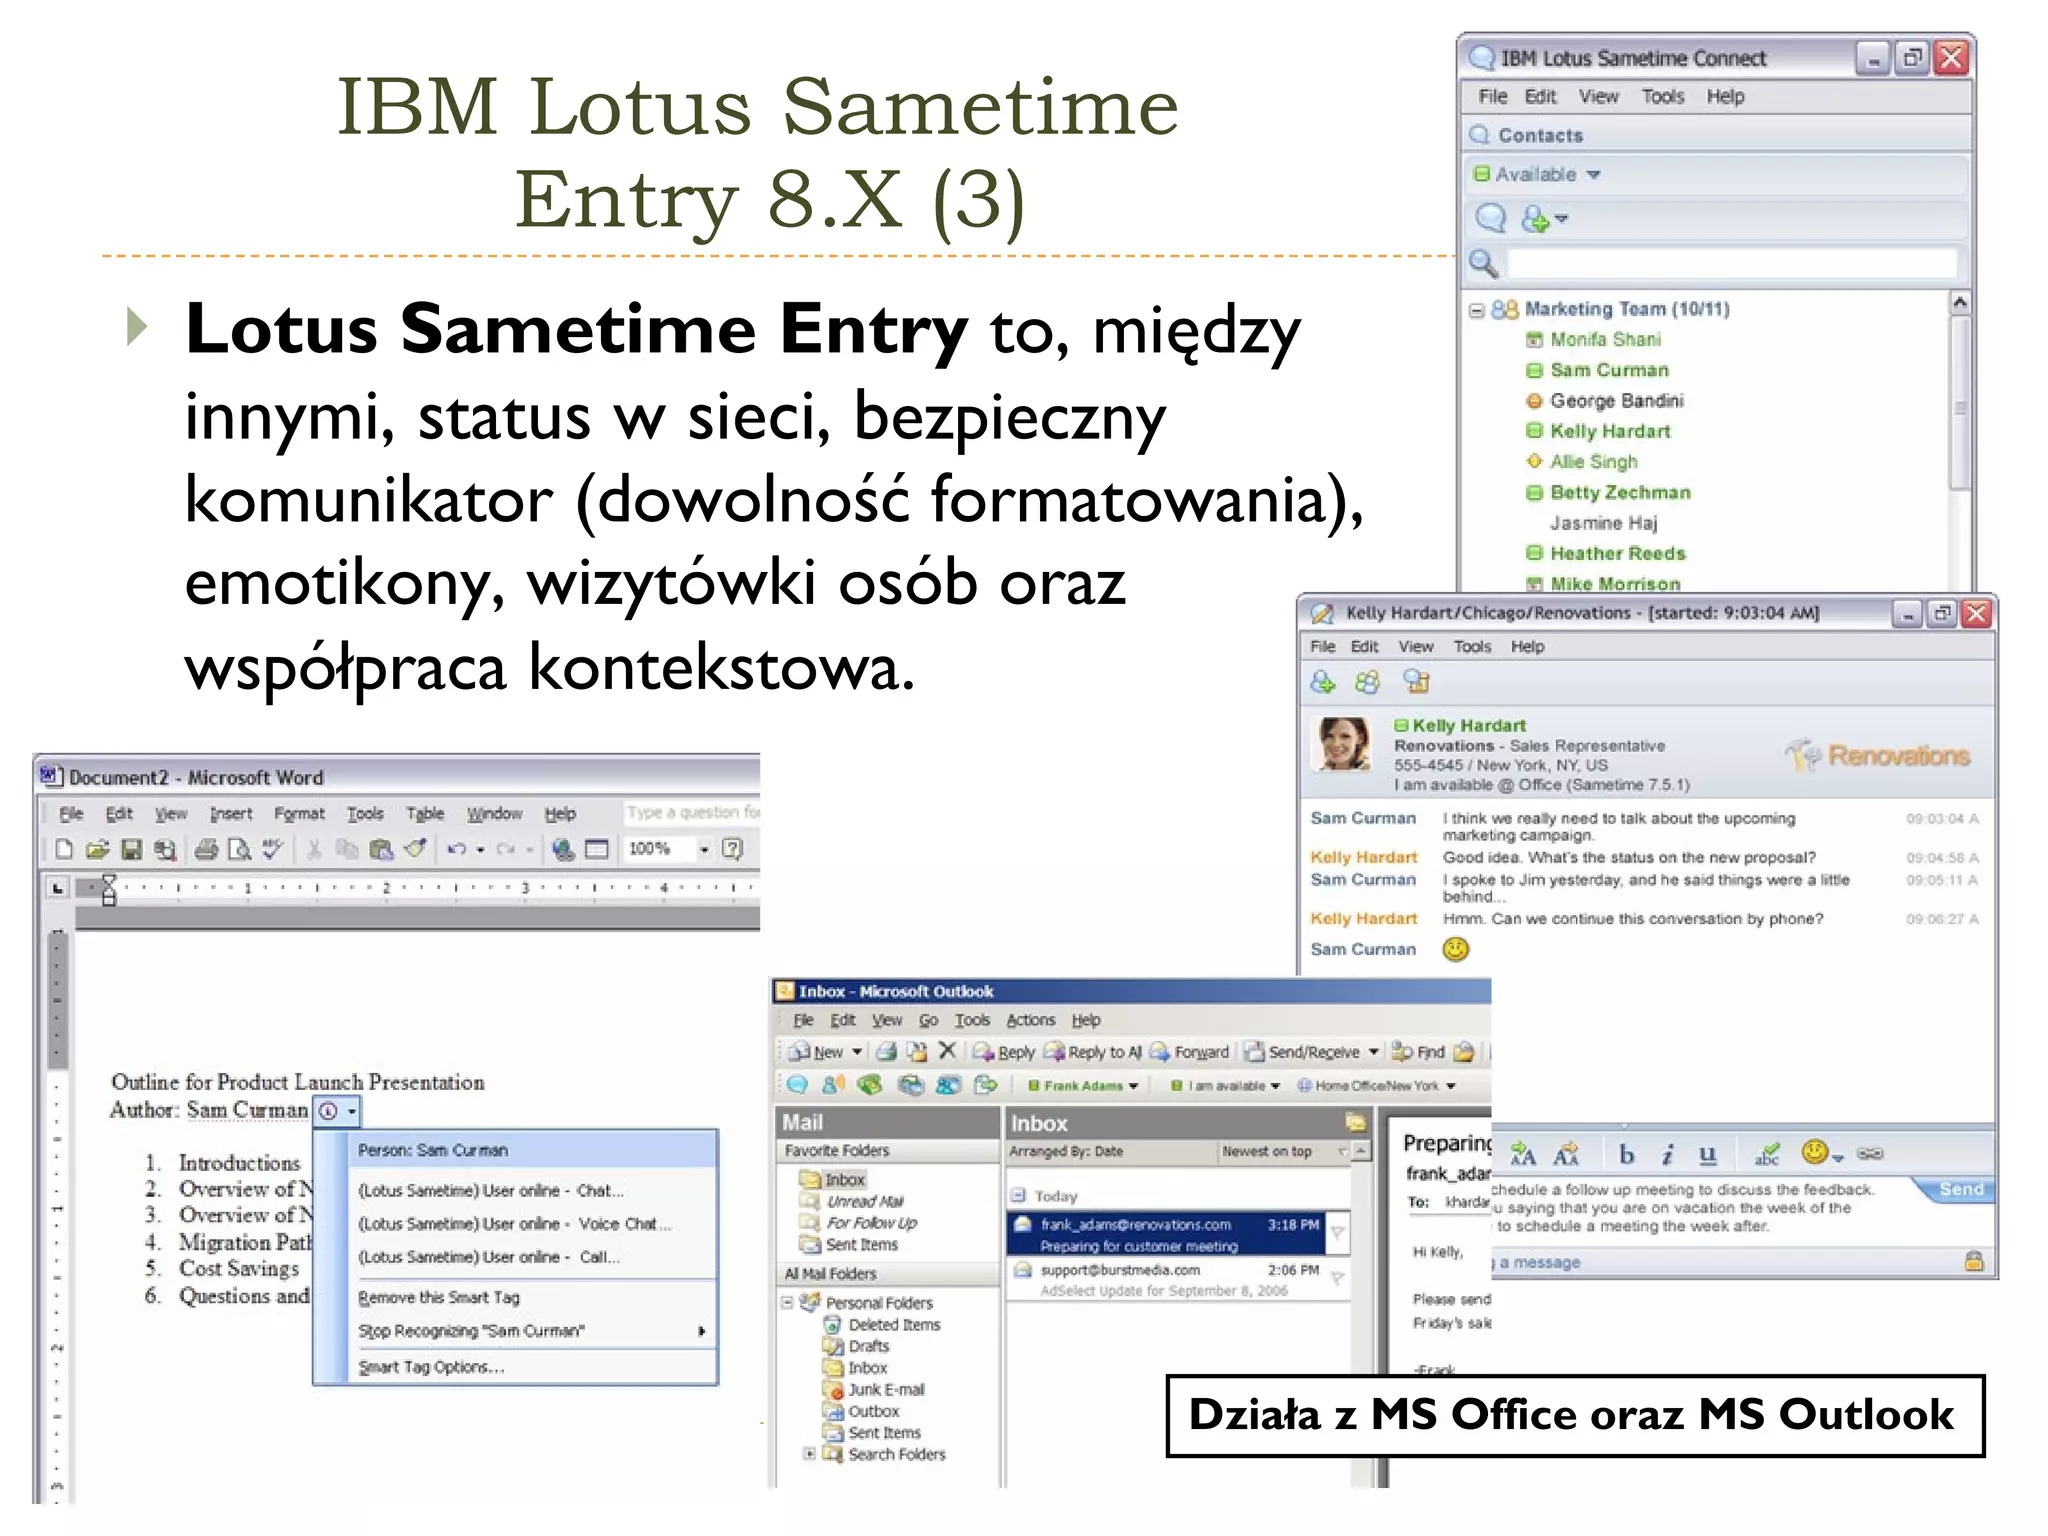Click the Open folder icon in Word toolbar
2048x1536 pixels.
pyautogui.click(x=97, y=850)
